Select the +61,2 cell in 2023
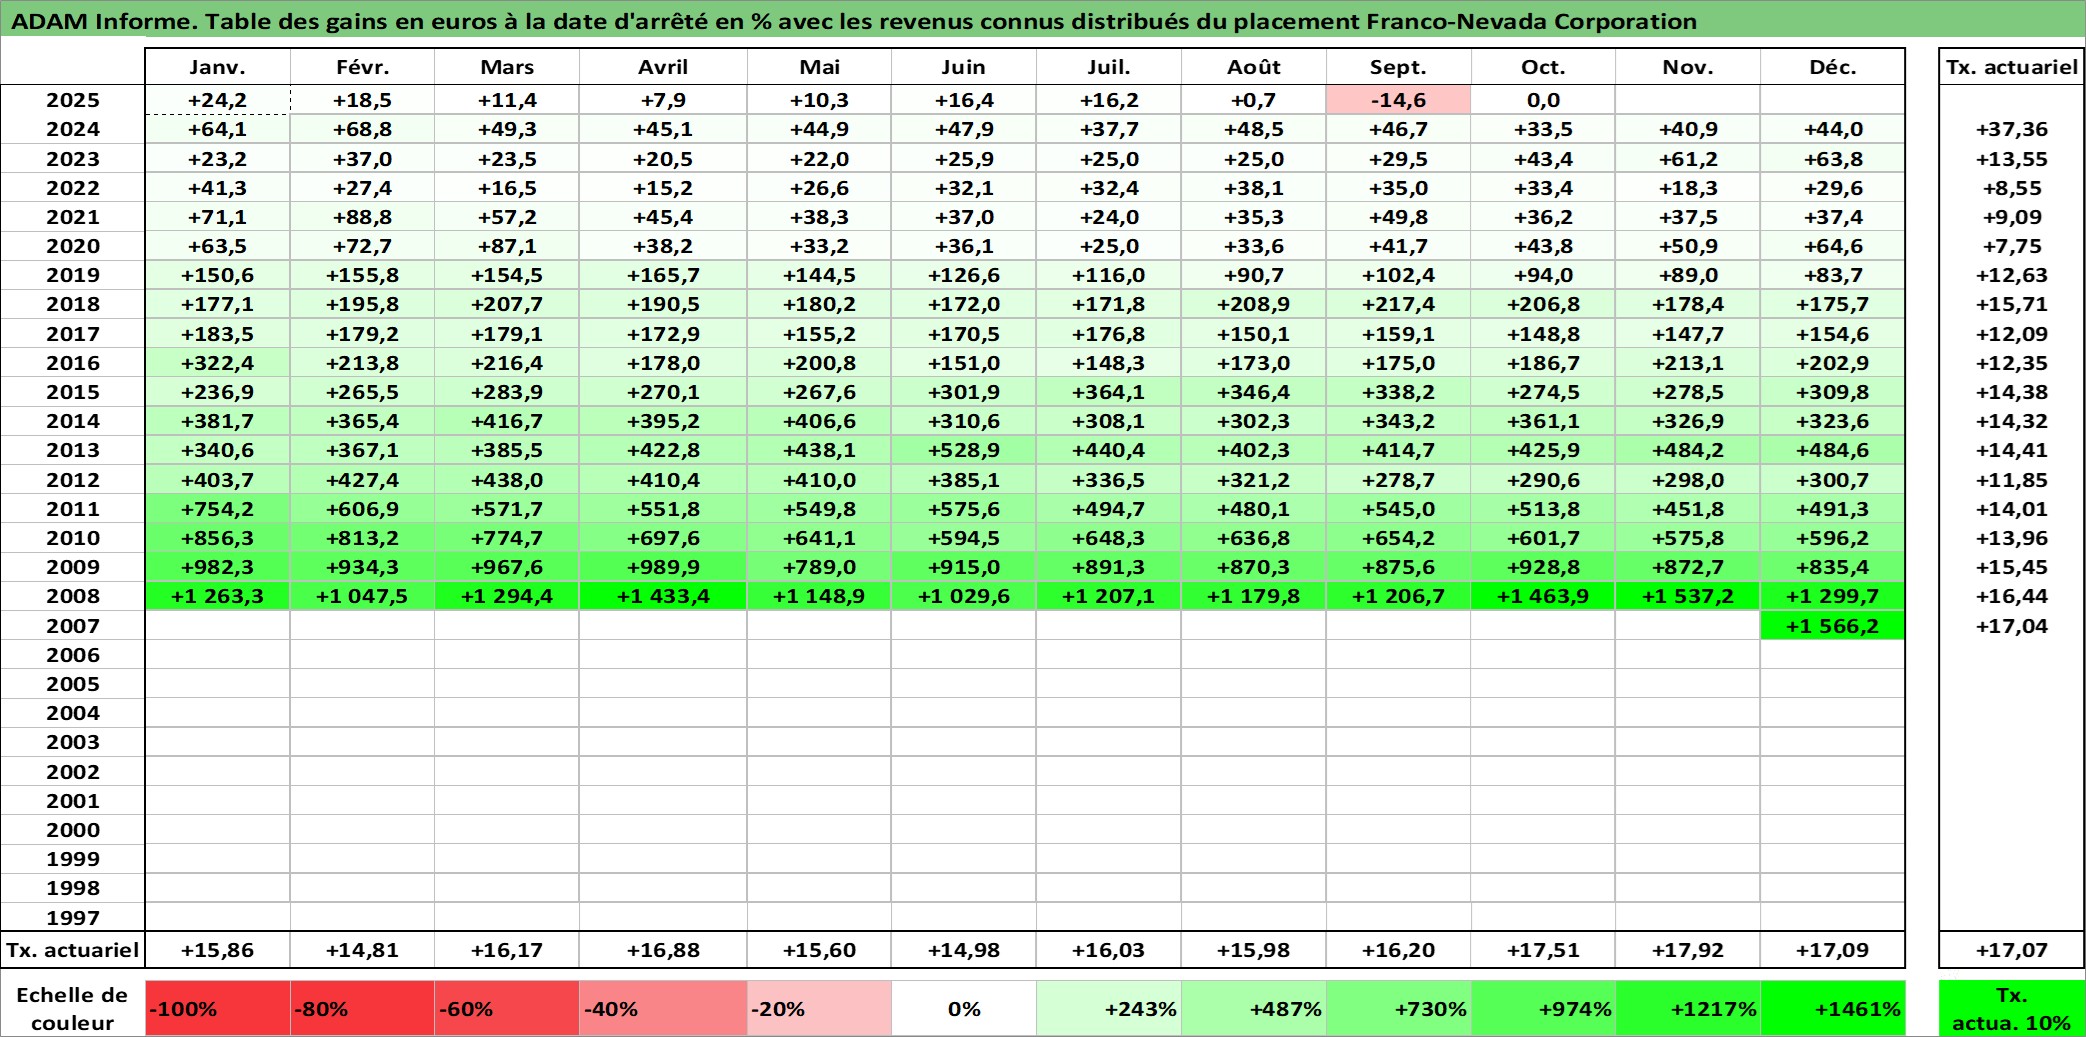This screenshot has width=2086, height=1037. tap(1688, 159)
